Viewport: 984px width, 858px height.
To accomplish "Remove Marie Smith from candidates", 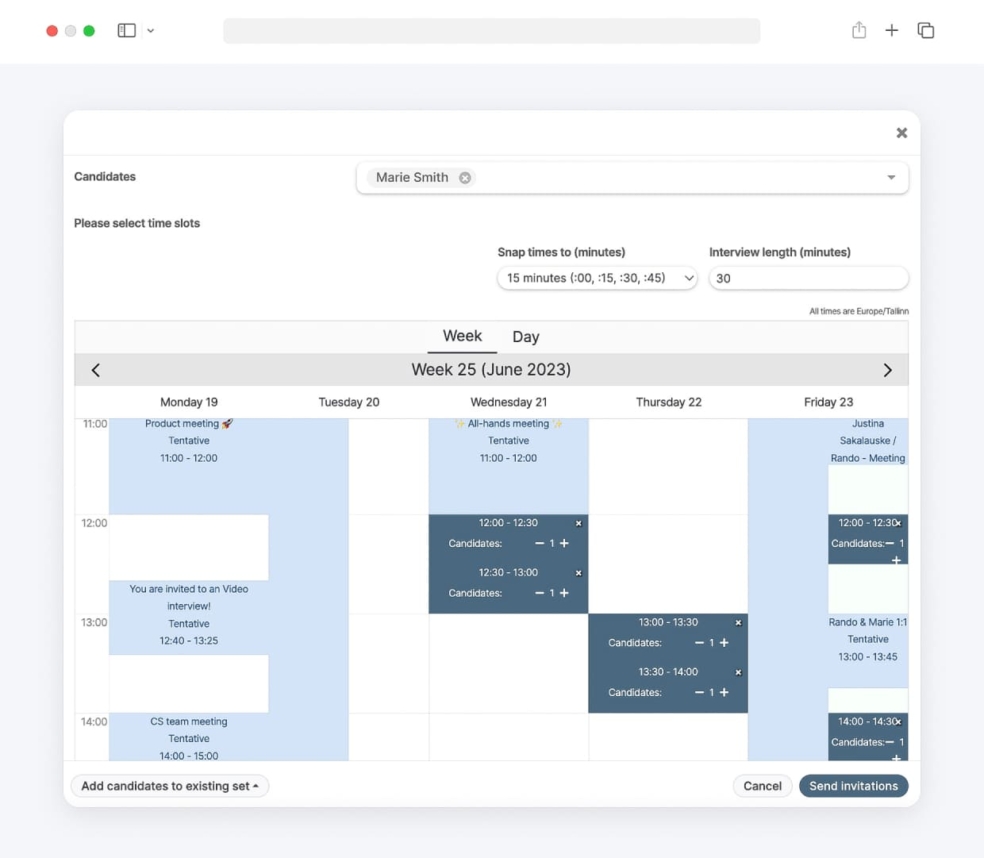I will point(464,178).
